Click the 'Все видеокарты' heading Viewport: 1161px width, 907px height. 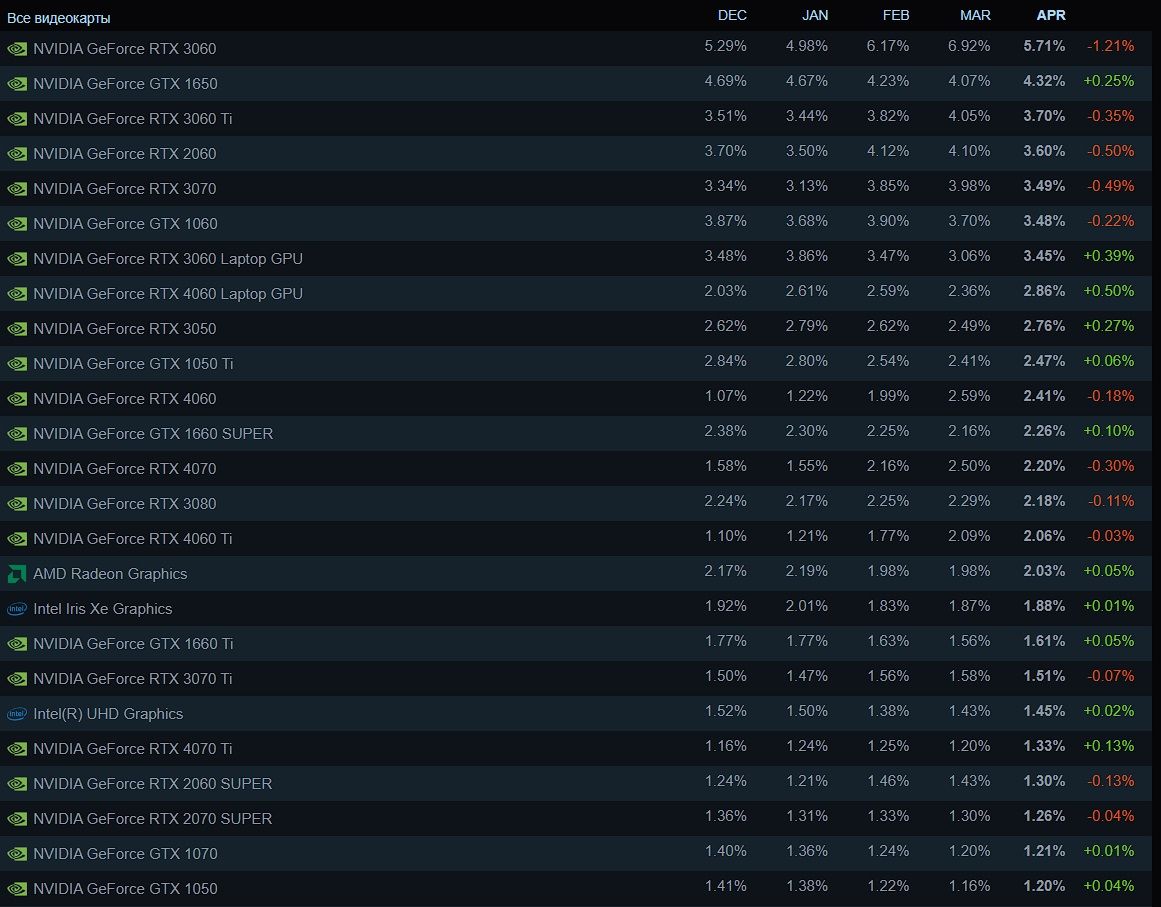pos(59,18)
